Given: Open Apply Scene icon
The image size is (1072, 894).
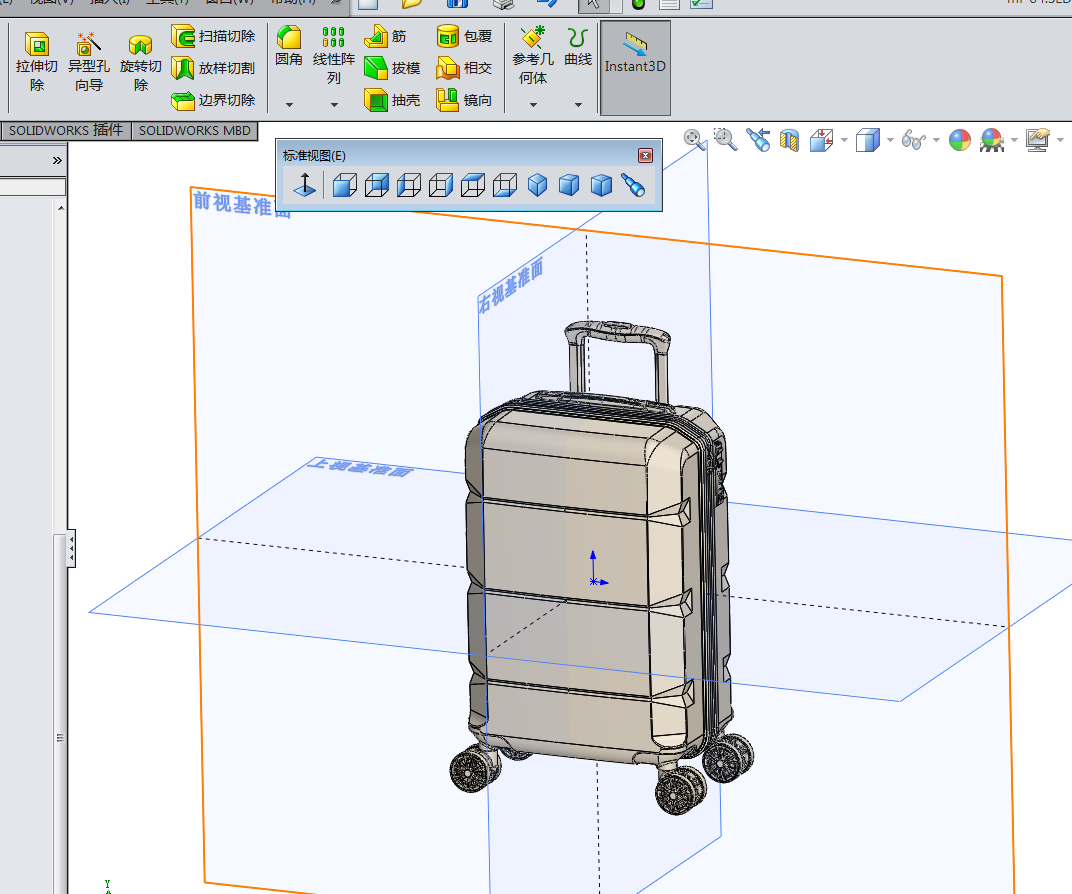Looking at the screenshot, I should pyautogui.click(x=992, y=140).
